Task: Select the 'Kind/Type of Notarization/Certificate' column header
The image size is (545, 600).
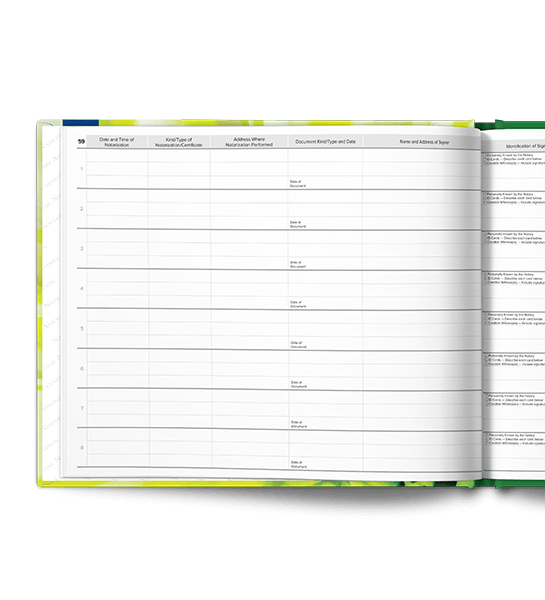Action: [179, 142]
